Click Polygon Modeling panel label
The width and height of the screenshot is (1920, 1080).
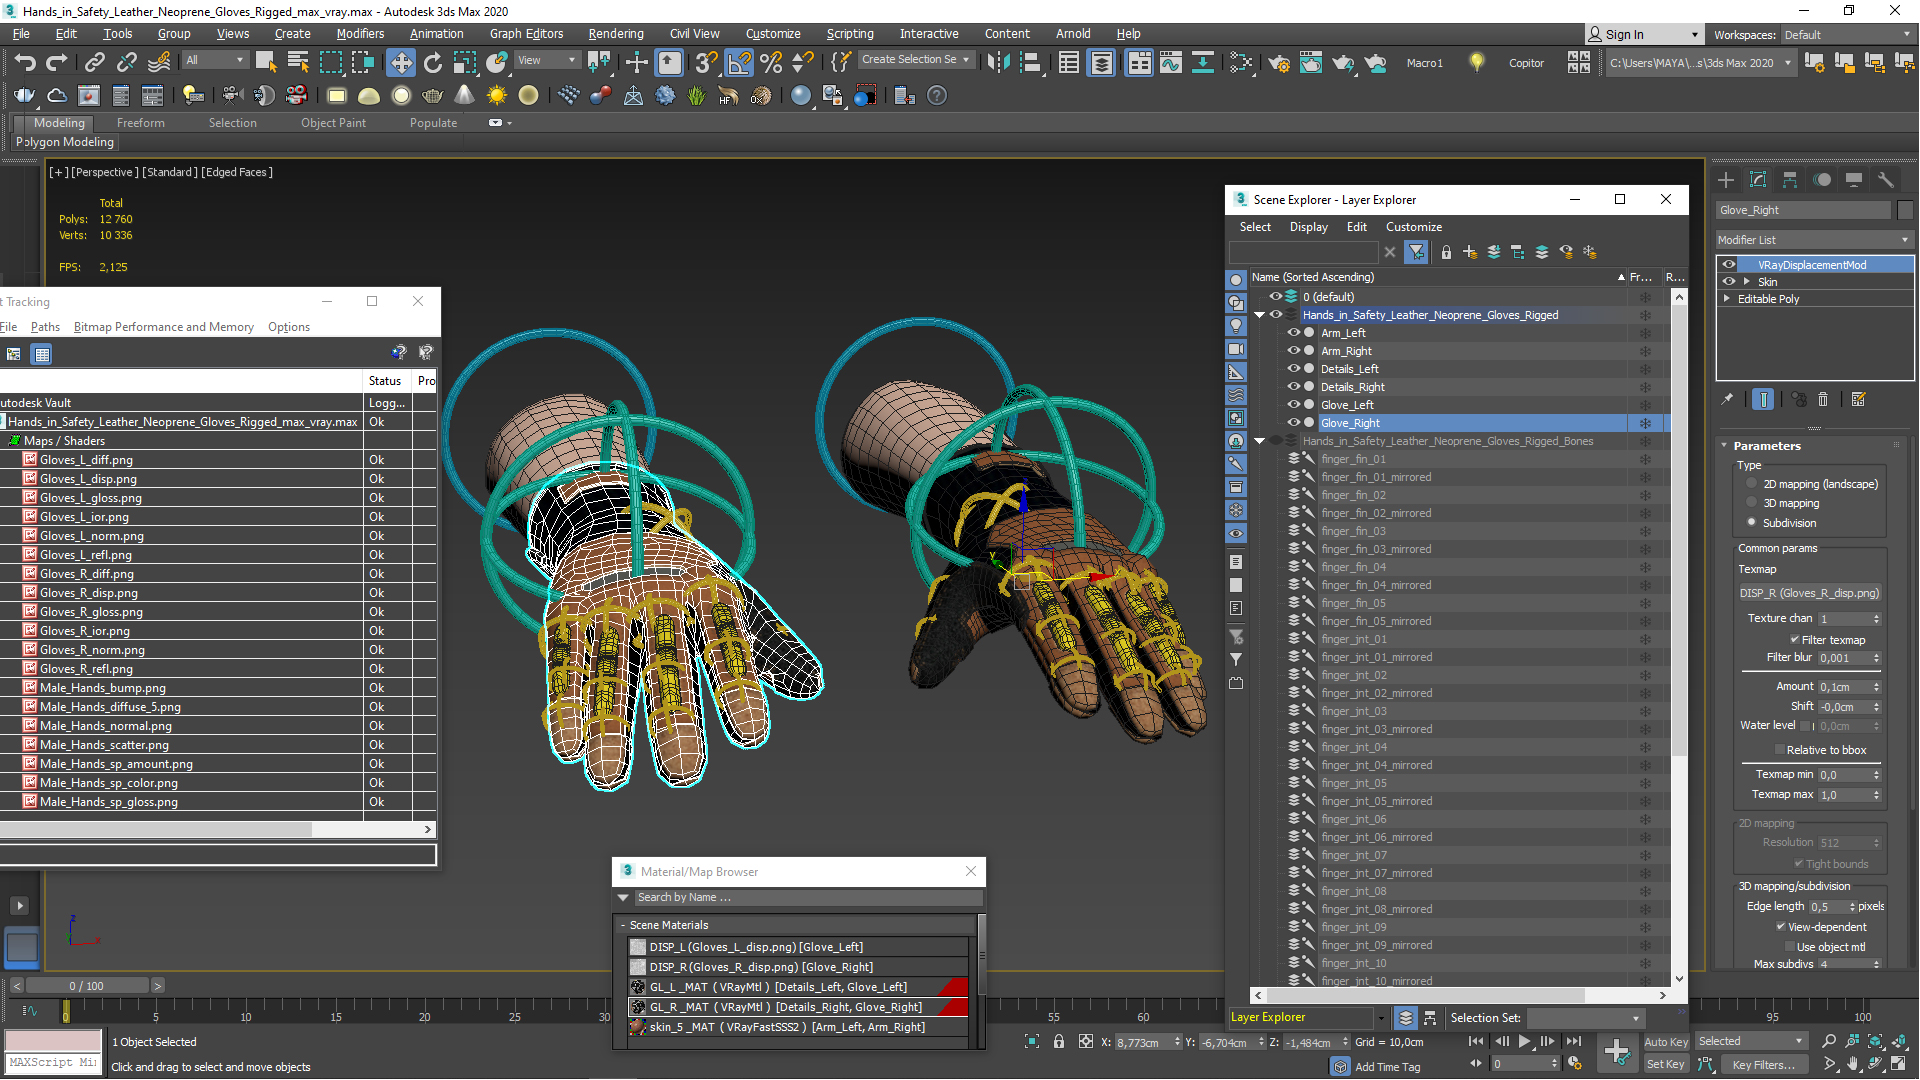point(65,142)
